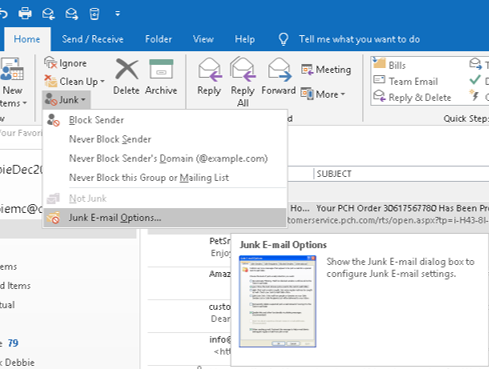The image size is (489, 369).
Task: Open the View ribbon tab
Action: tap(203, 39)
